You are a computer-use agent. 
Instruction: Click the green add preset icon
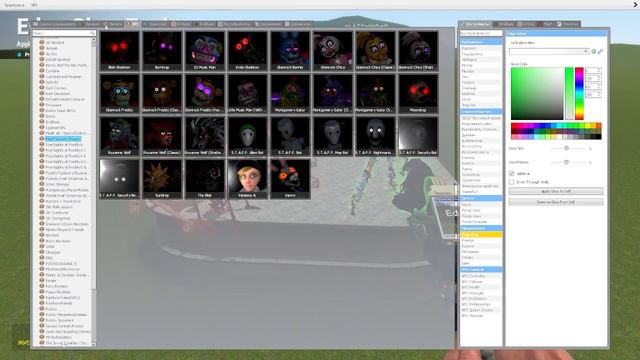pyautogui.click(x=594, y=51)
